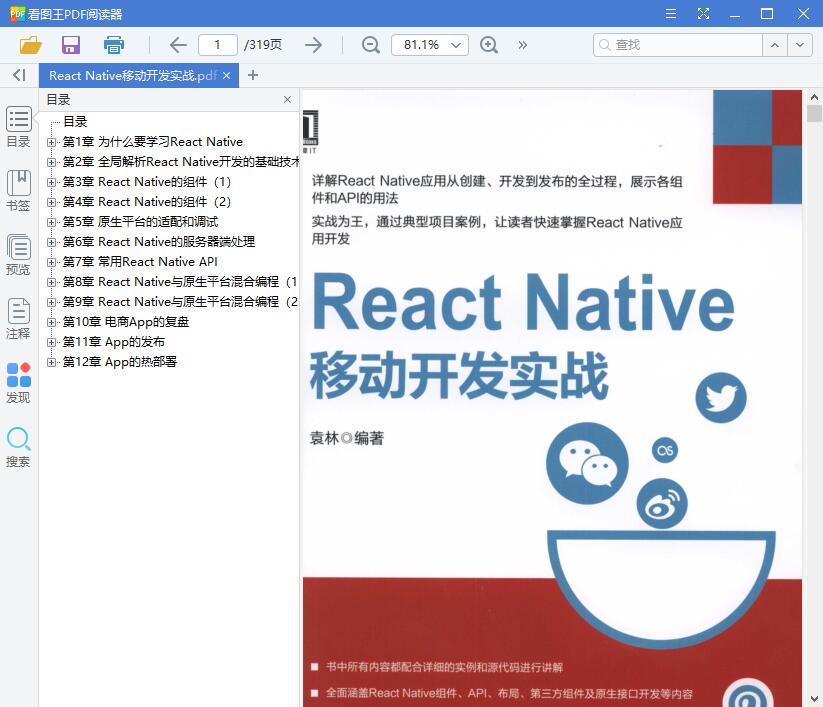Jump to 第9章 混合编程 chapter
823x707 pixels.
click(x=180, y=301)
